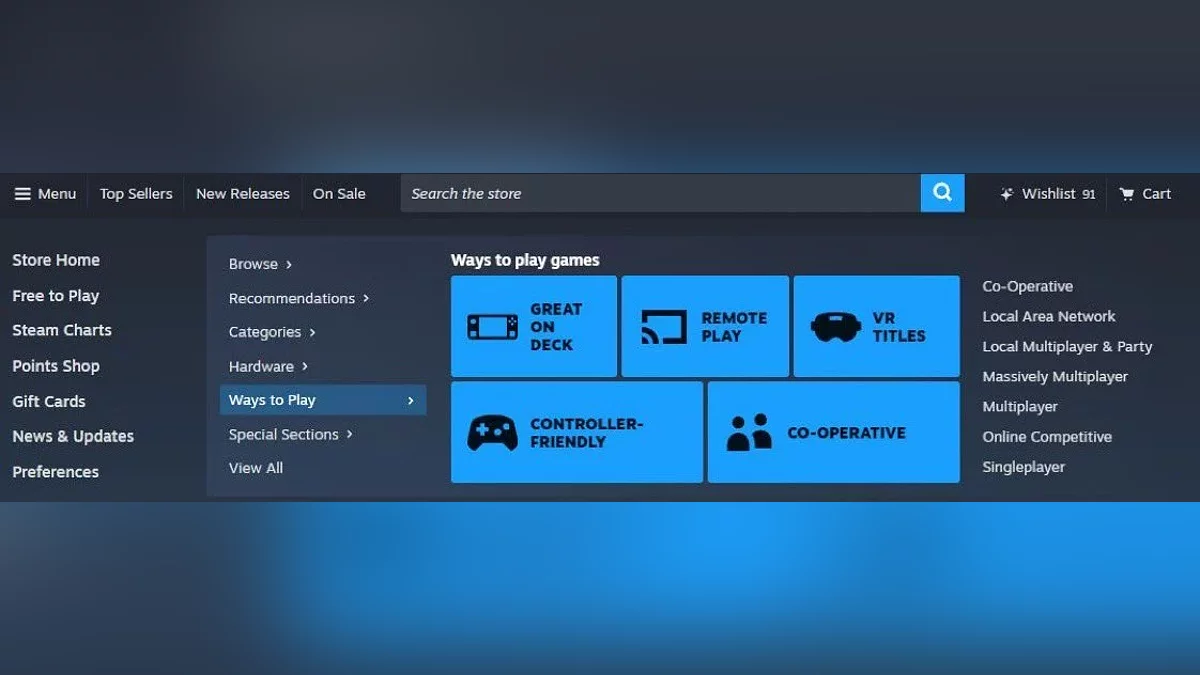Go to Store Home
Screen dimensions: 1200x675
tap(56, 260)
